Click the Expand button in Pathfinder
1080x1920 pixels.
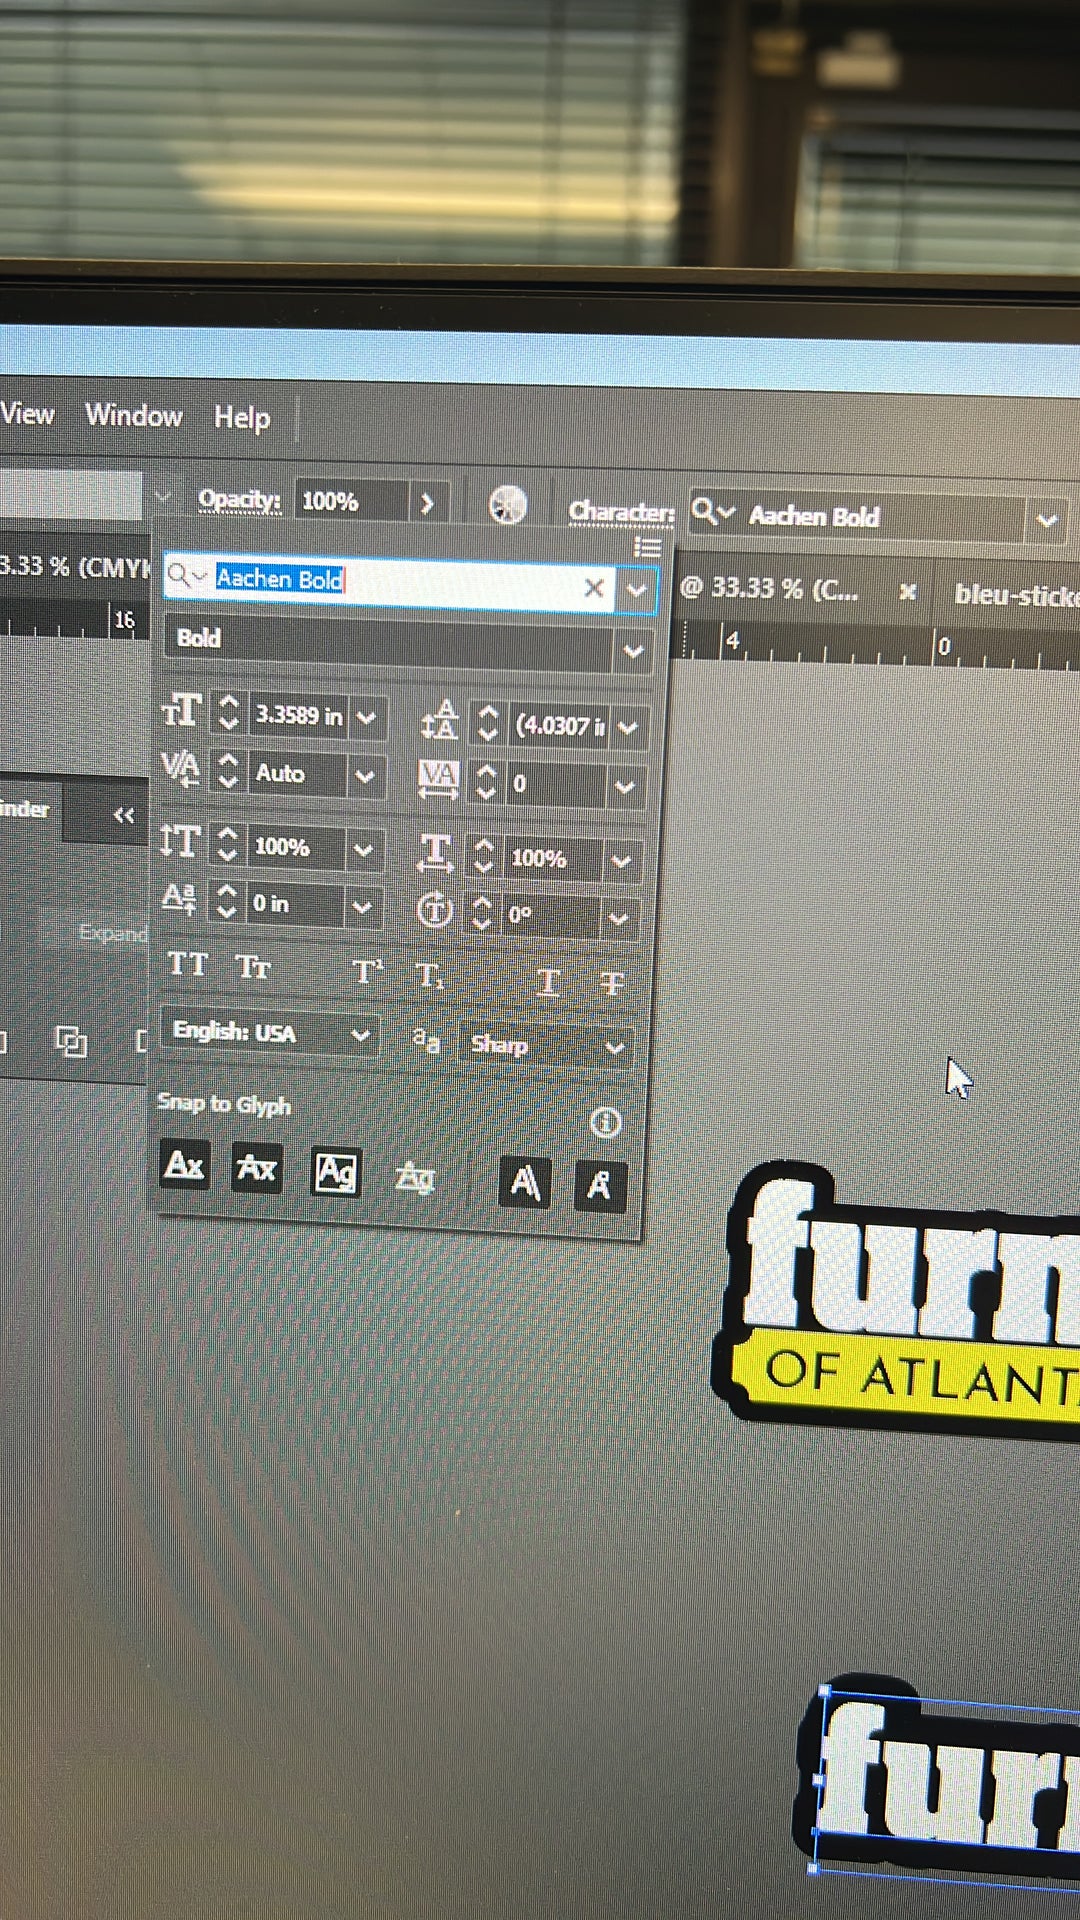point(113,933)
